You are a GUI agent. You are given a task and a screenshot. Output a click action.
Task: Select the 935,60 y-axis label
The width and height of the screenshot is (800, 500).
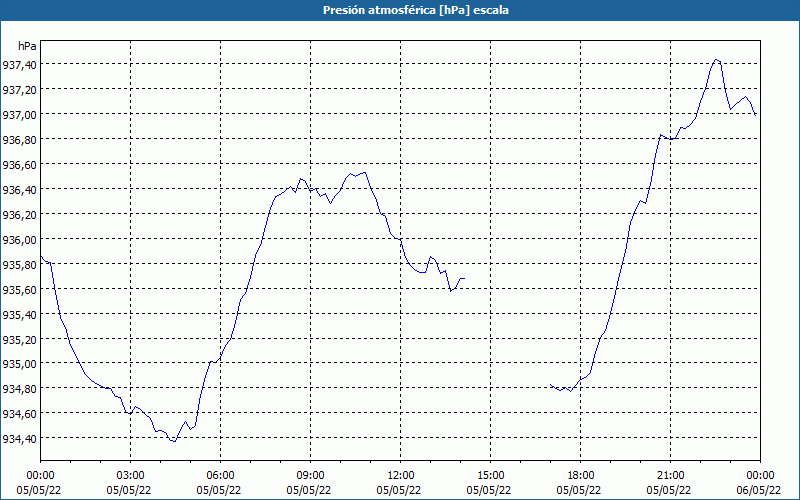click(x=19, y=289)
